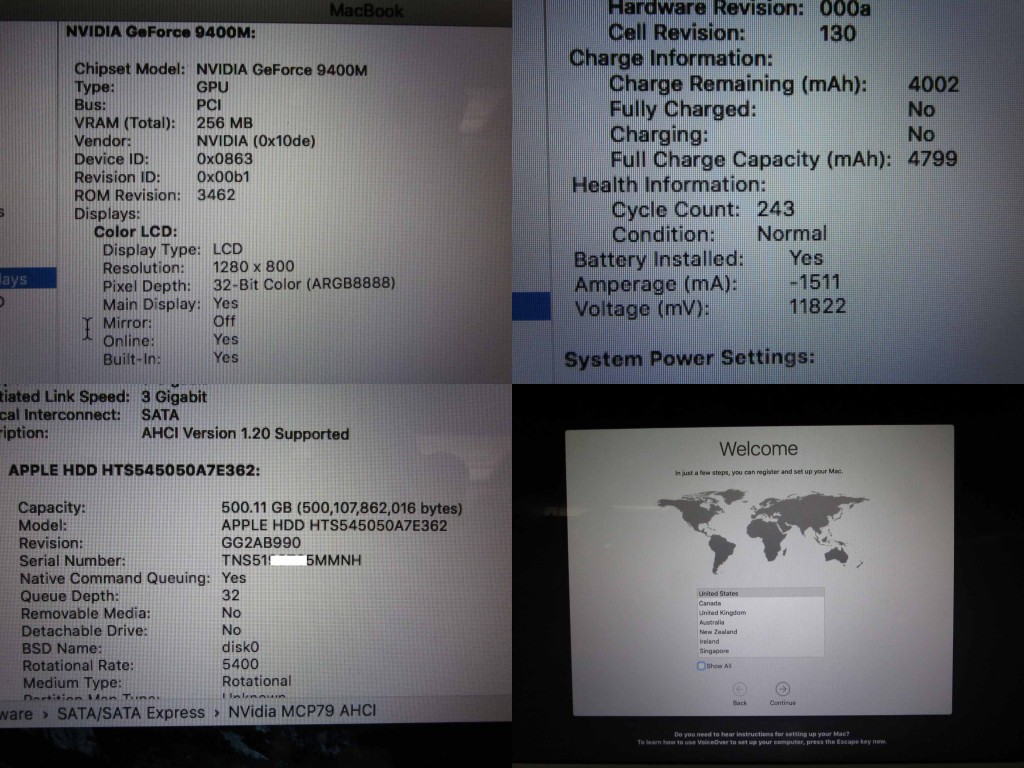1024x768 pixels.
Task: Click the Health Information: heading
Action: tap(669, 185)
